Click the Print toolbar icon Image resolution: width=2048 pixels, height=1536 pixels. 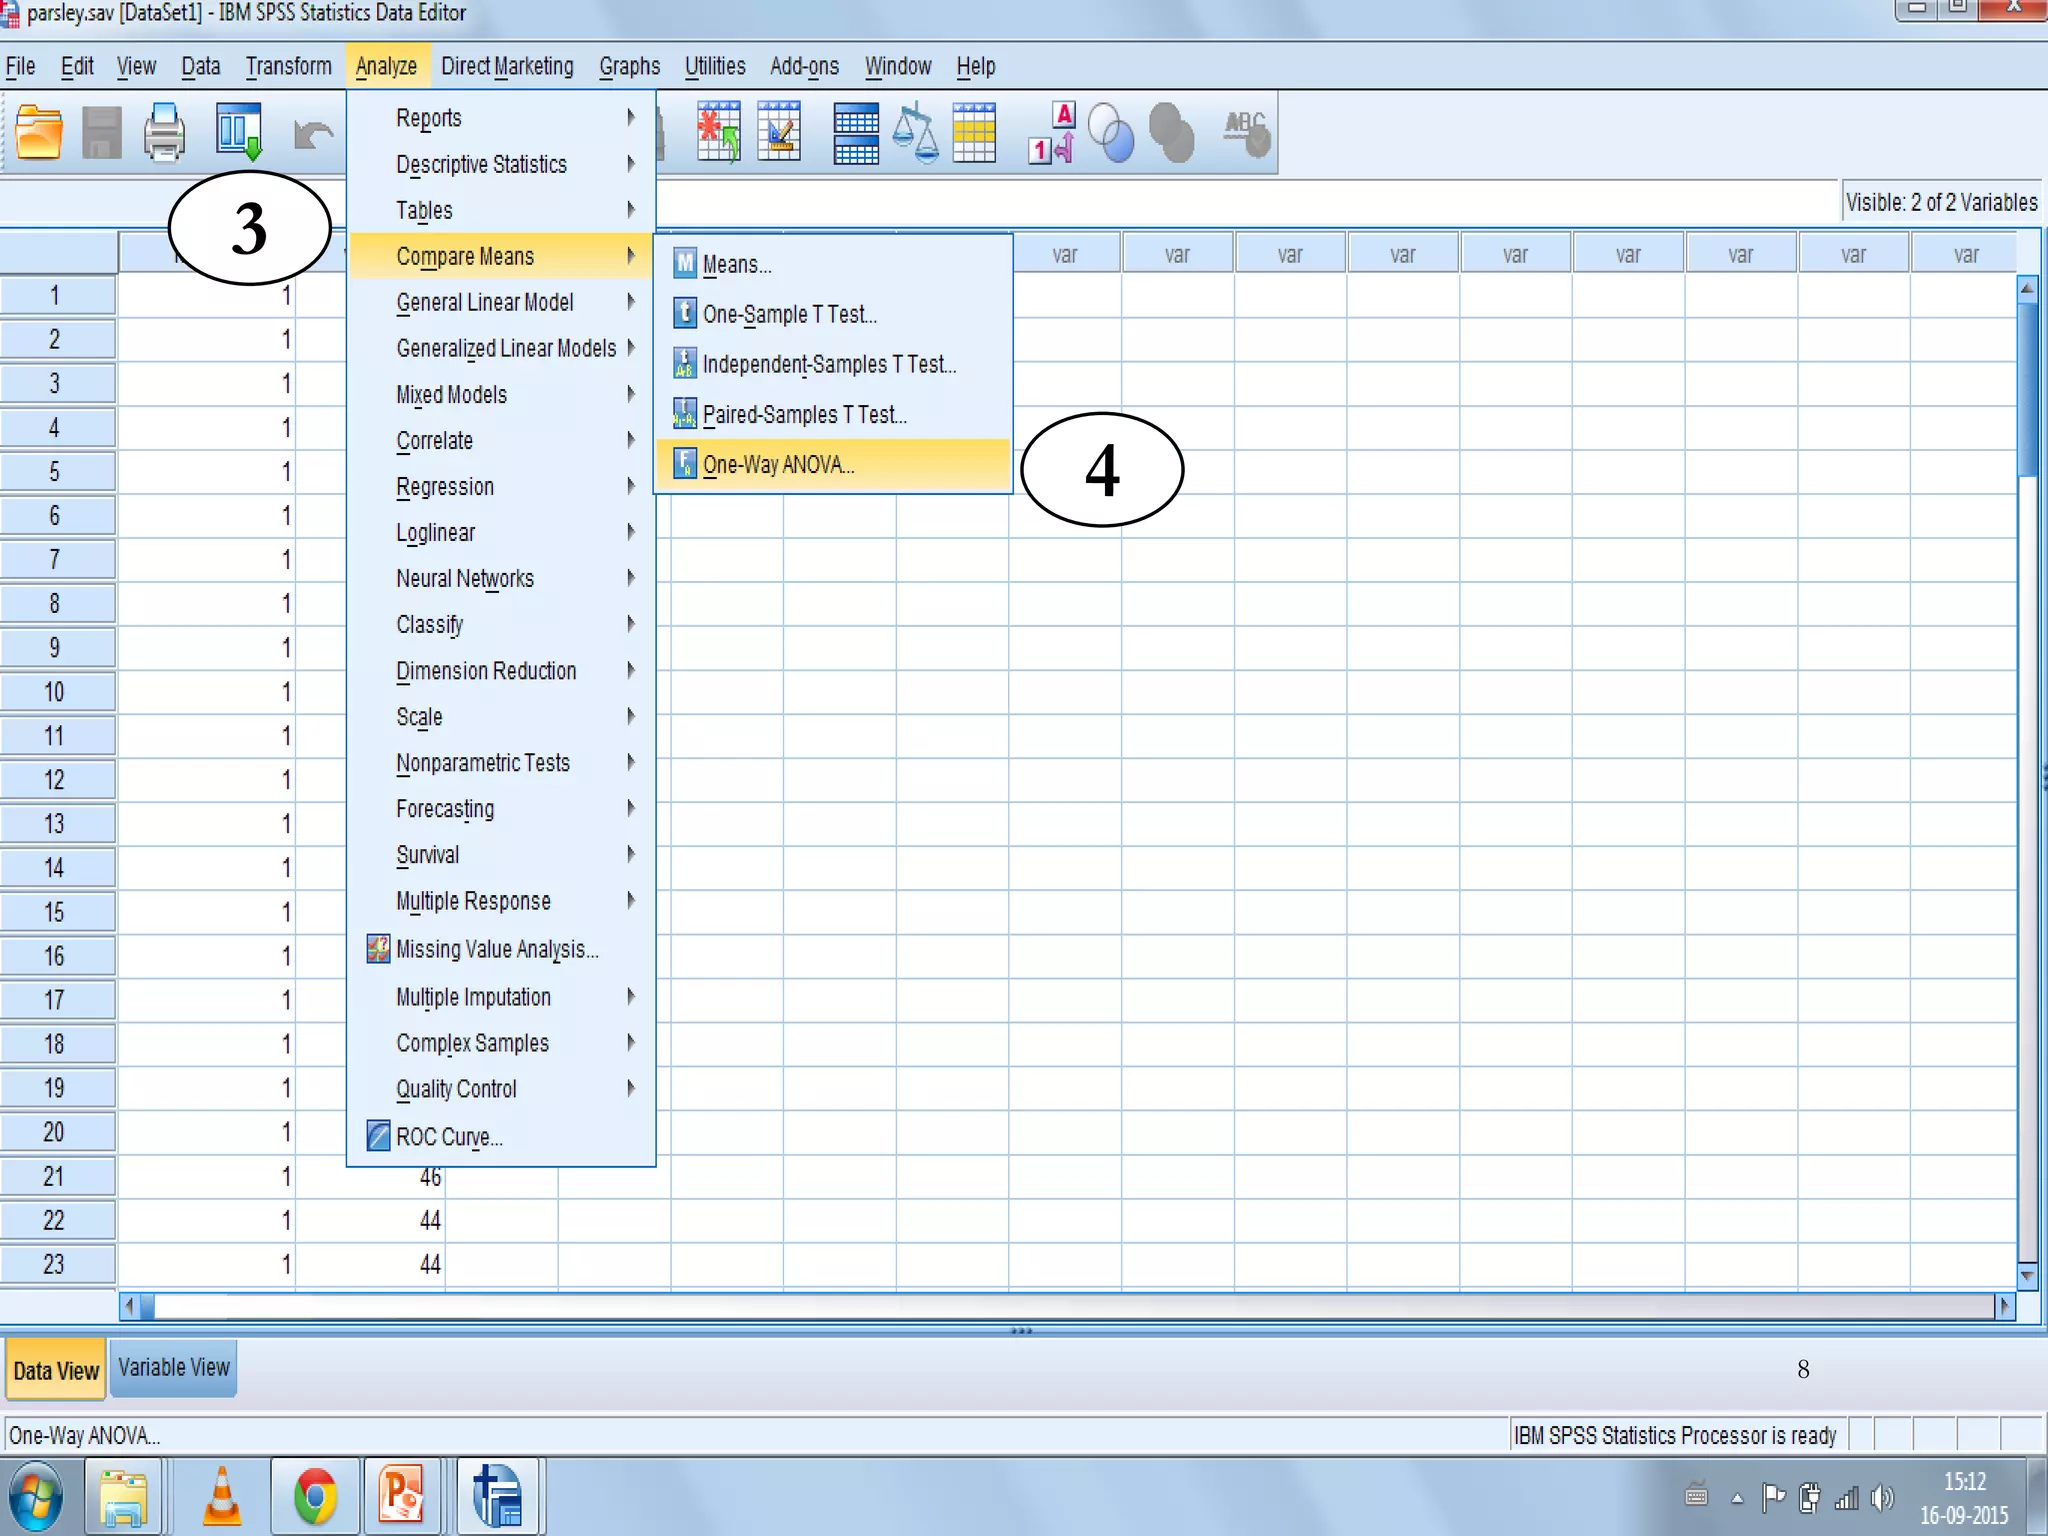(x=163, y=132)
